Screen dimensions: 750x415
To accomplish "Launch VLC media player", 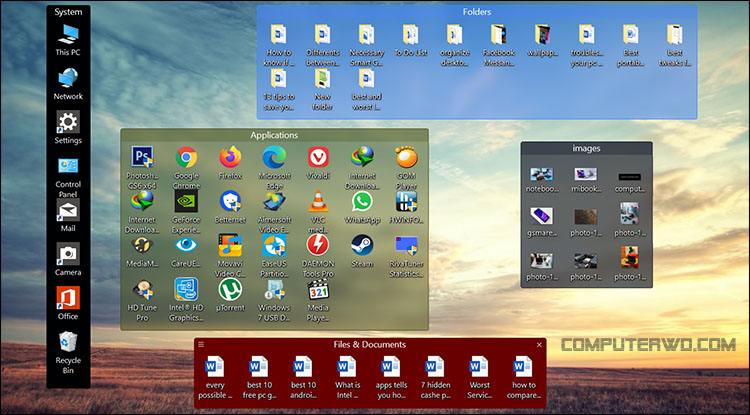I will click(x=318, y=201).
